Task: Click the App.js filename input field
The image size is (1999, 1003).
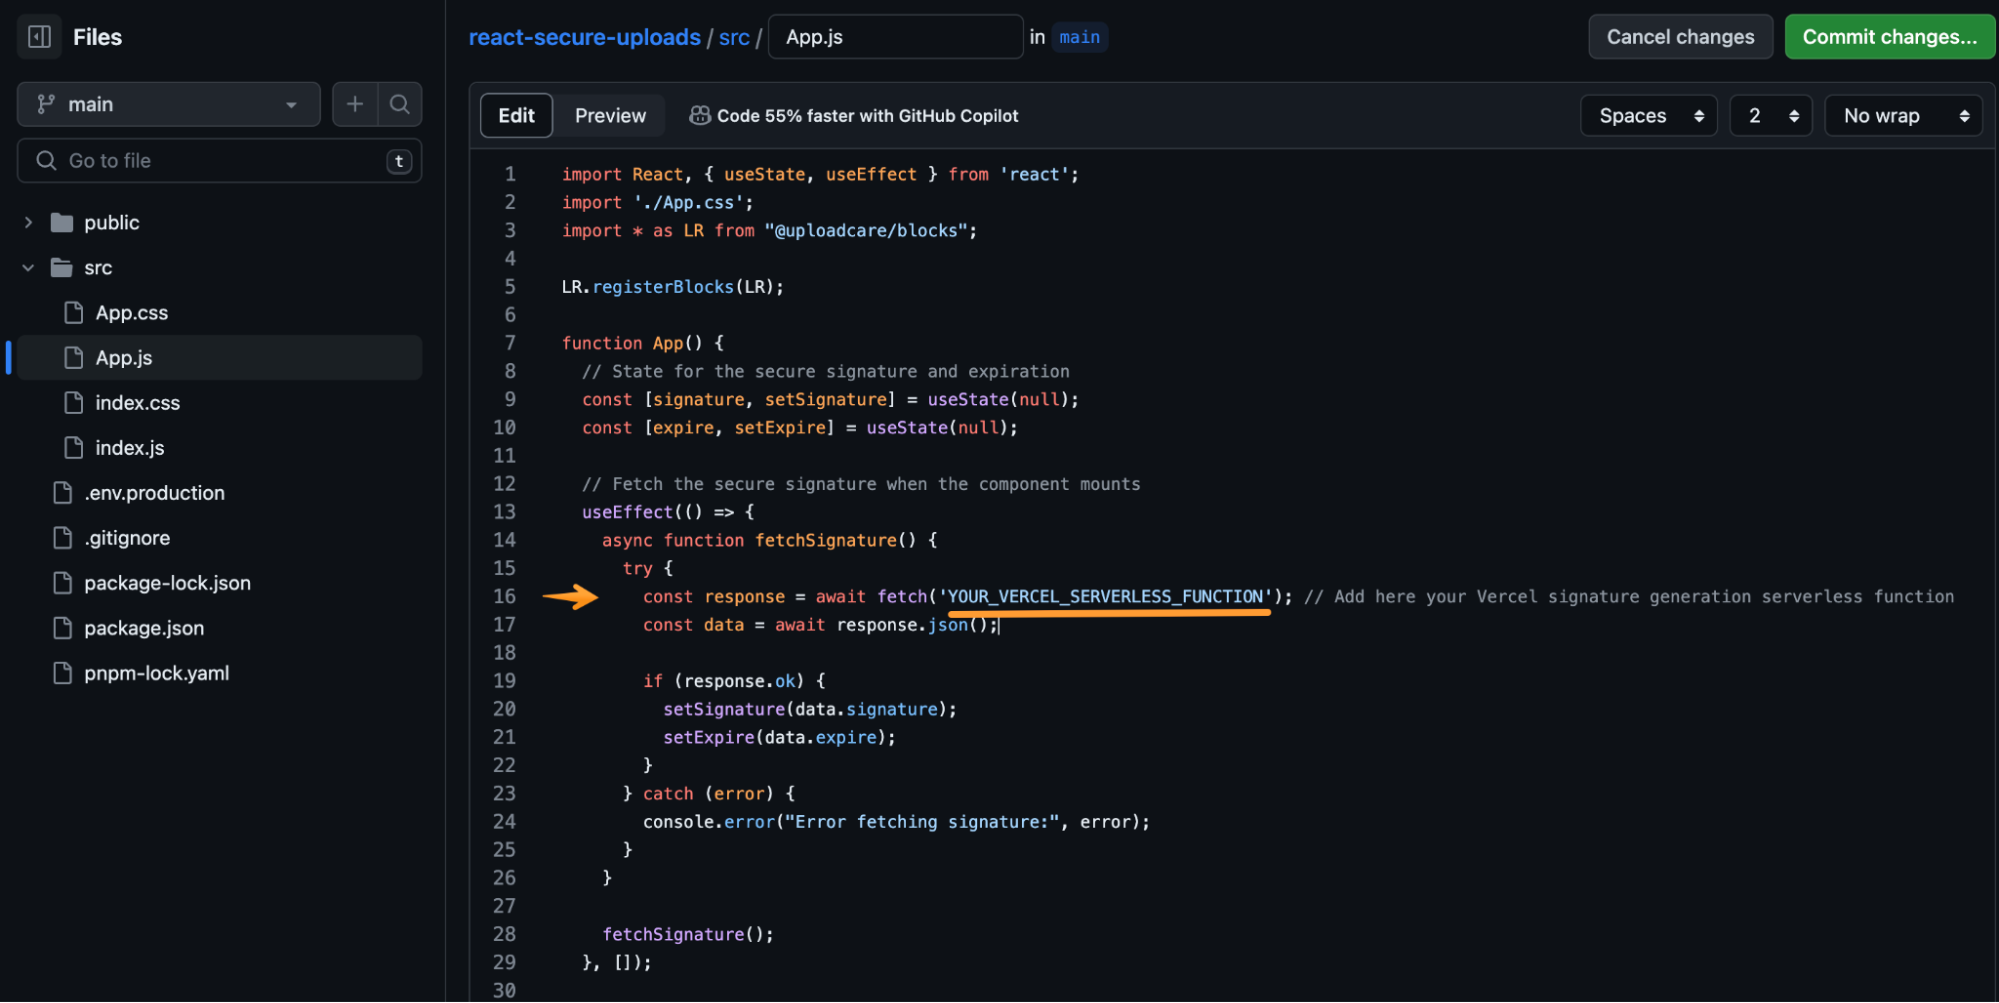Action: pyautogui.click(x=895, y=37)
